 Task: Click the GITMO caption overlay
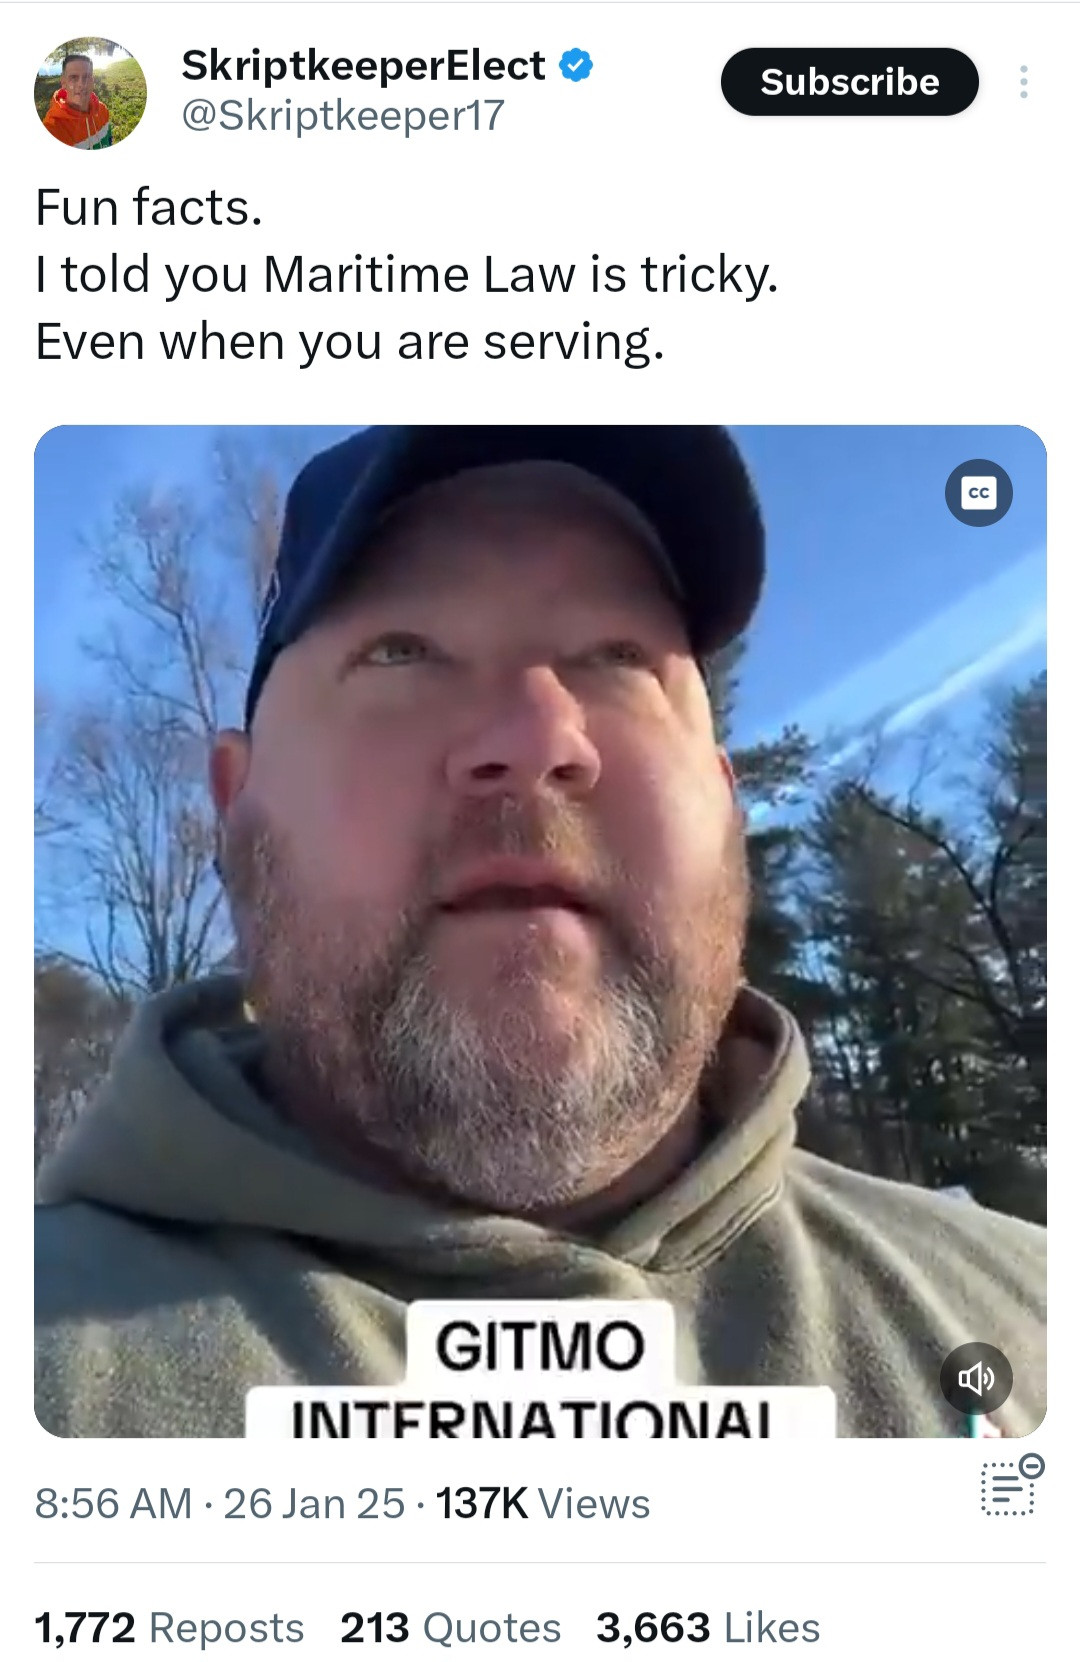(x=539, y=1345)
